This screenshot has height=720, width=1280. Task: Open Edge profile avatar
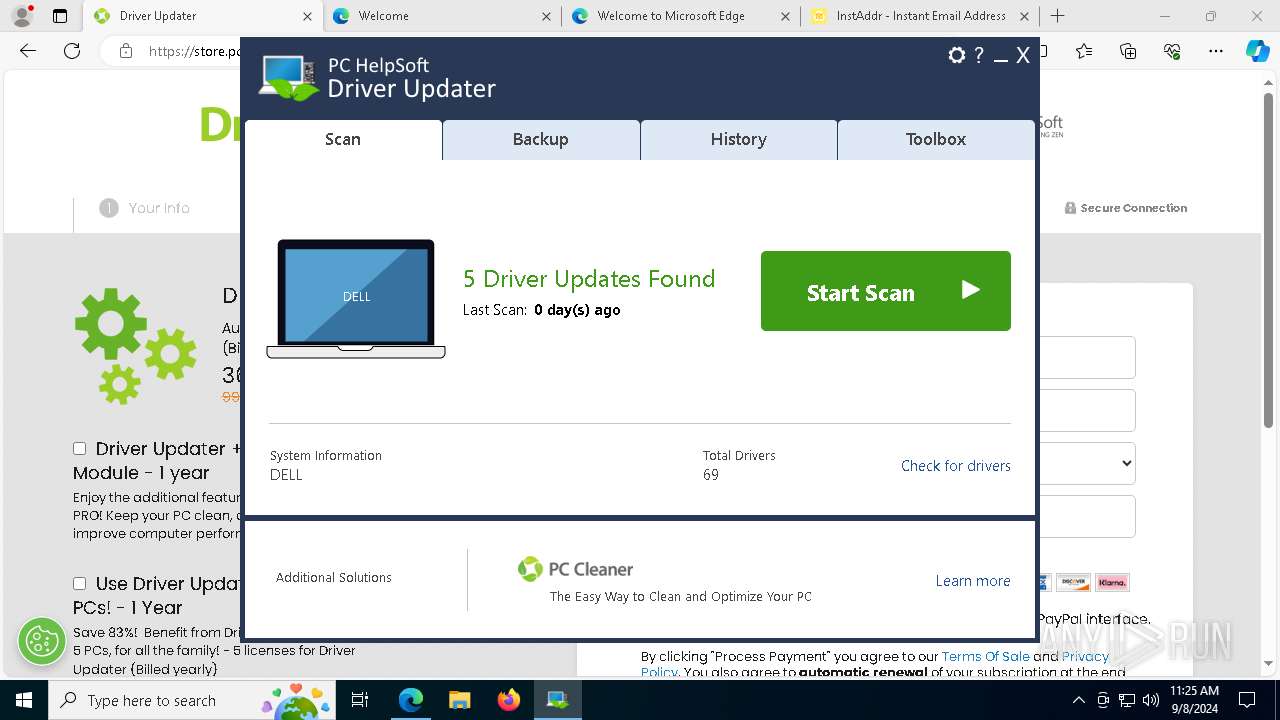click(x=22, y=16)
